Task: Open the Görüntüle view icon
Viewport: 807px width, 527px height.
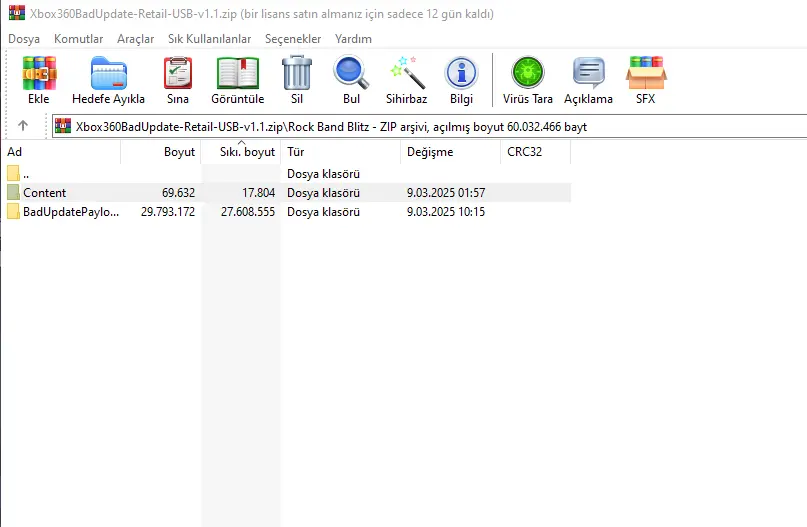Action: 238,73
